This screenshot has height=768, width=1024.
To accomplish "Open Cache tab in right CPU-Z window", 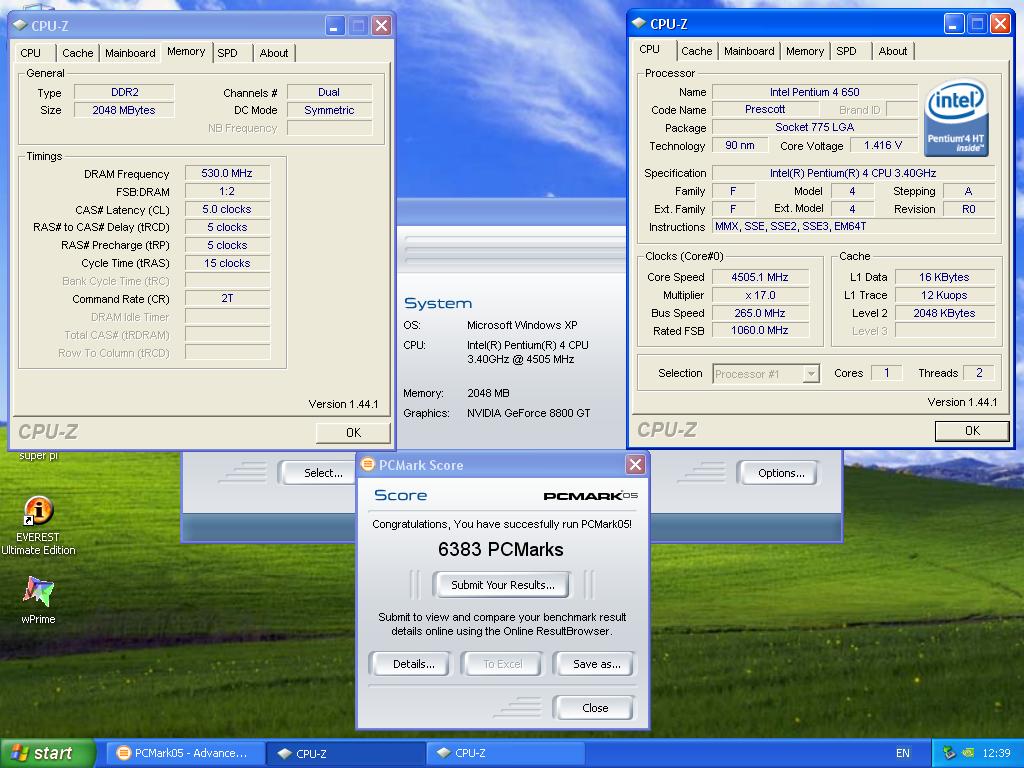I will point(696,51).
